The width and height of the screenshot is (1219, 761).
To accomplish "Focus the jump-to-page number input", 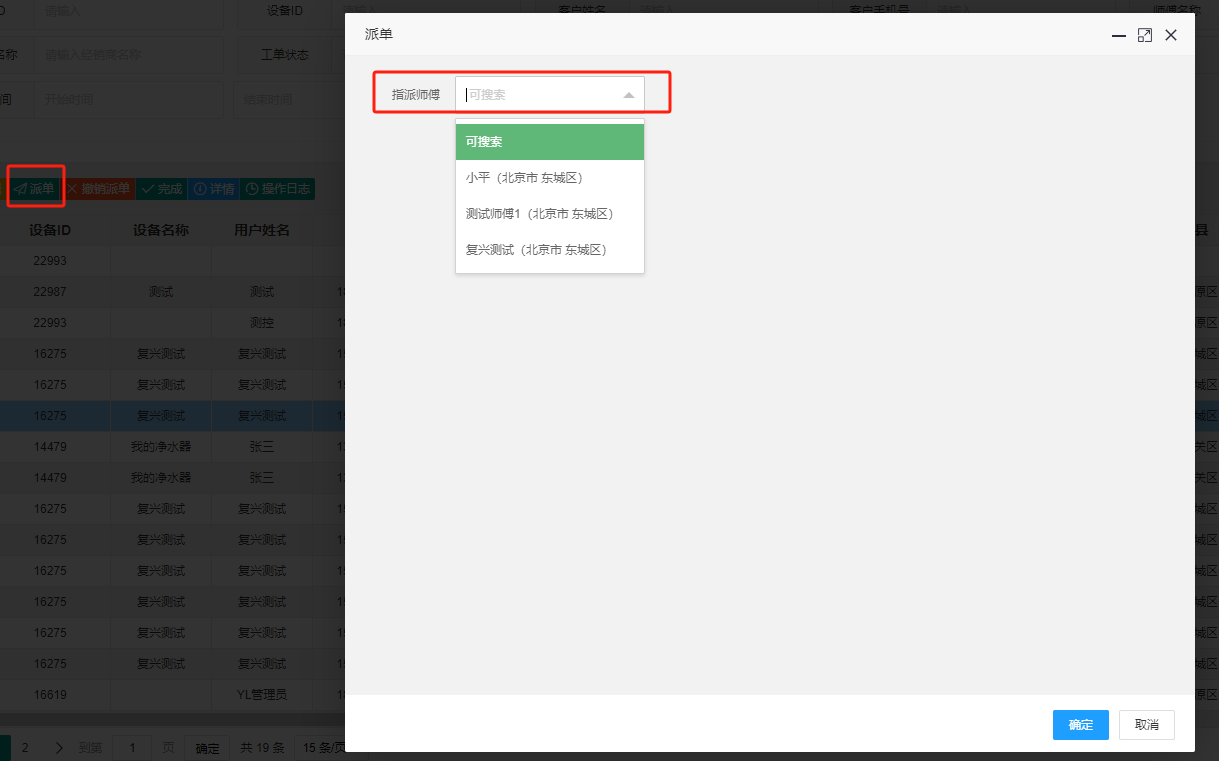I will (x=132, y=748).
